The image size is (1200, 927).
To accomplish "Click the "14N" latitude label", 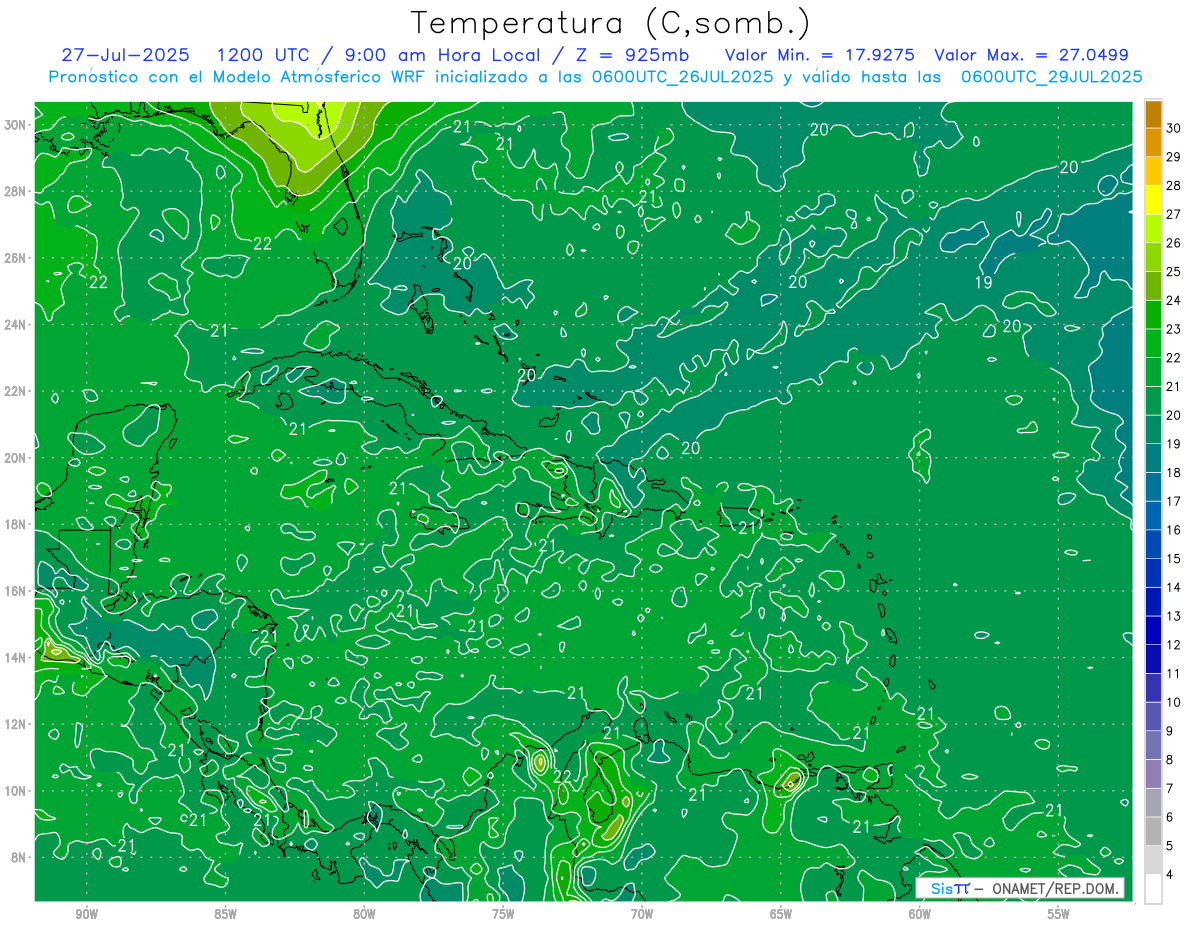I will (x=17, y=658).
